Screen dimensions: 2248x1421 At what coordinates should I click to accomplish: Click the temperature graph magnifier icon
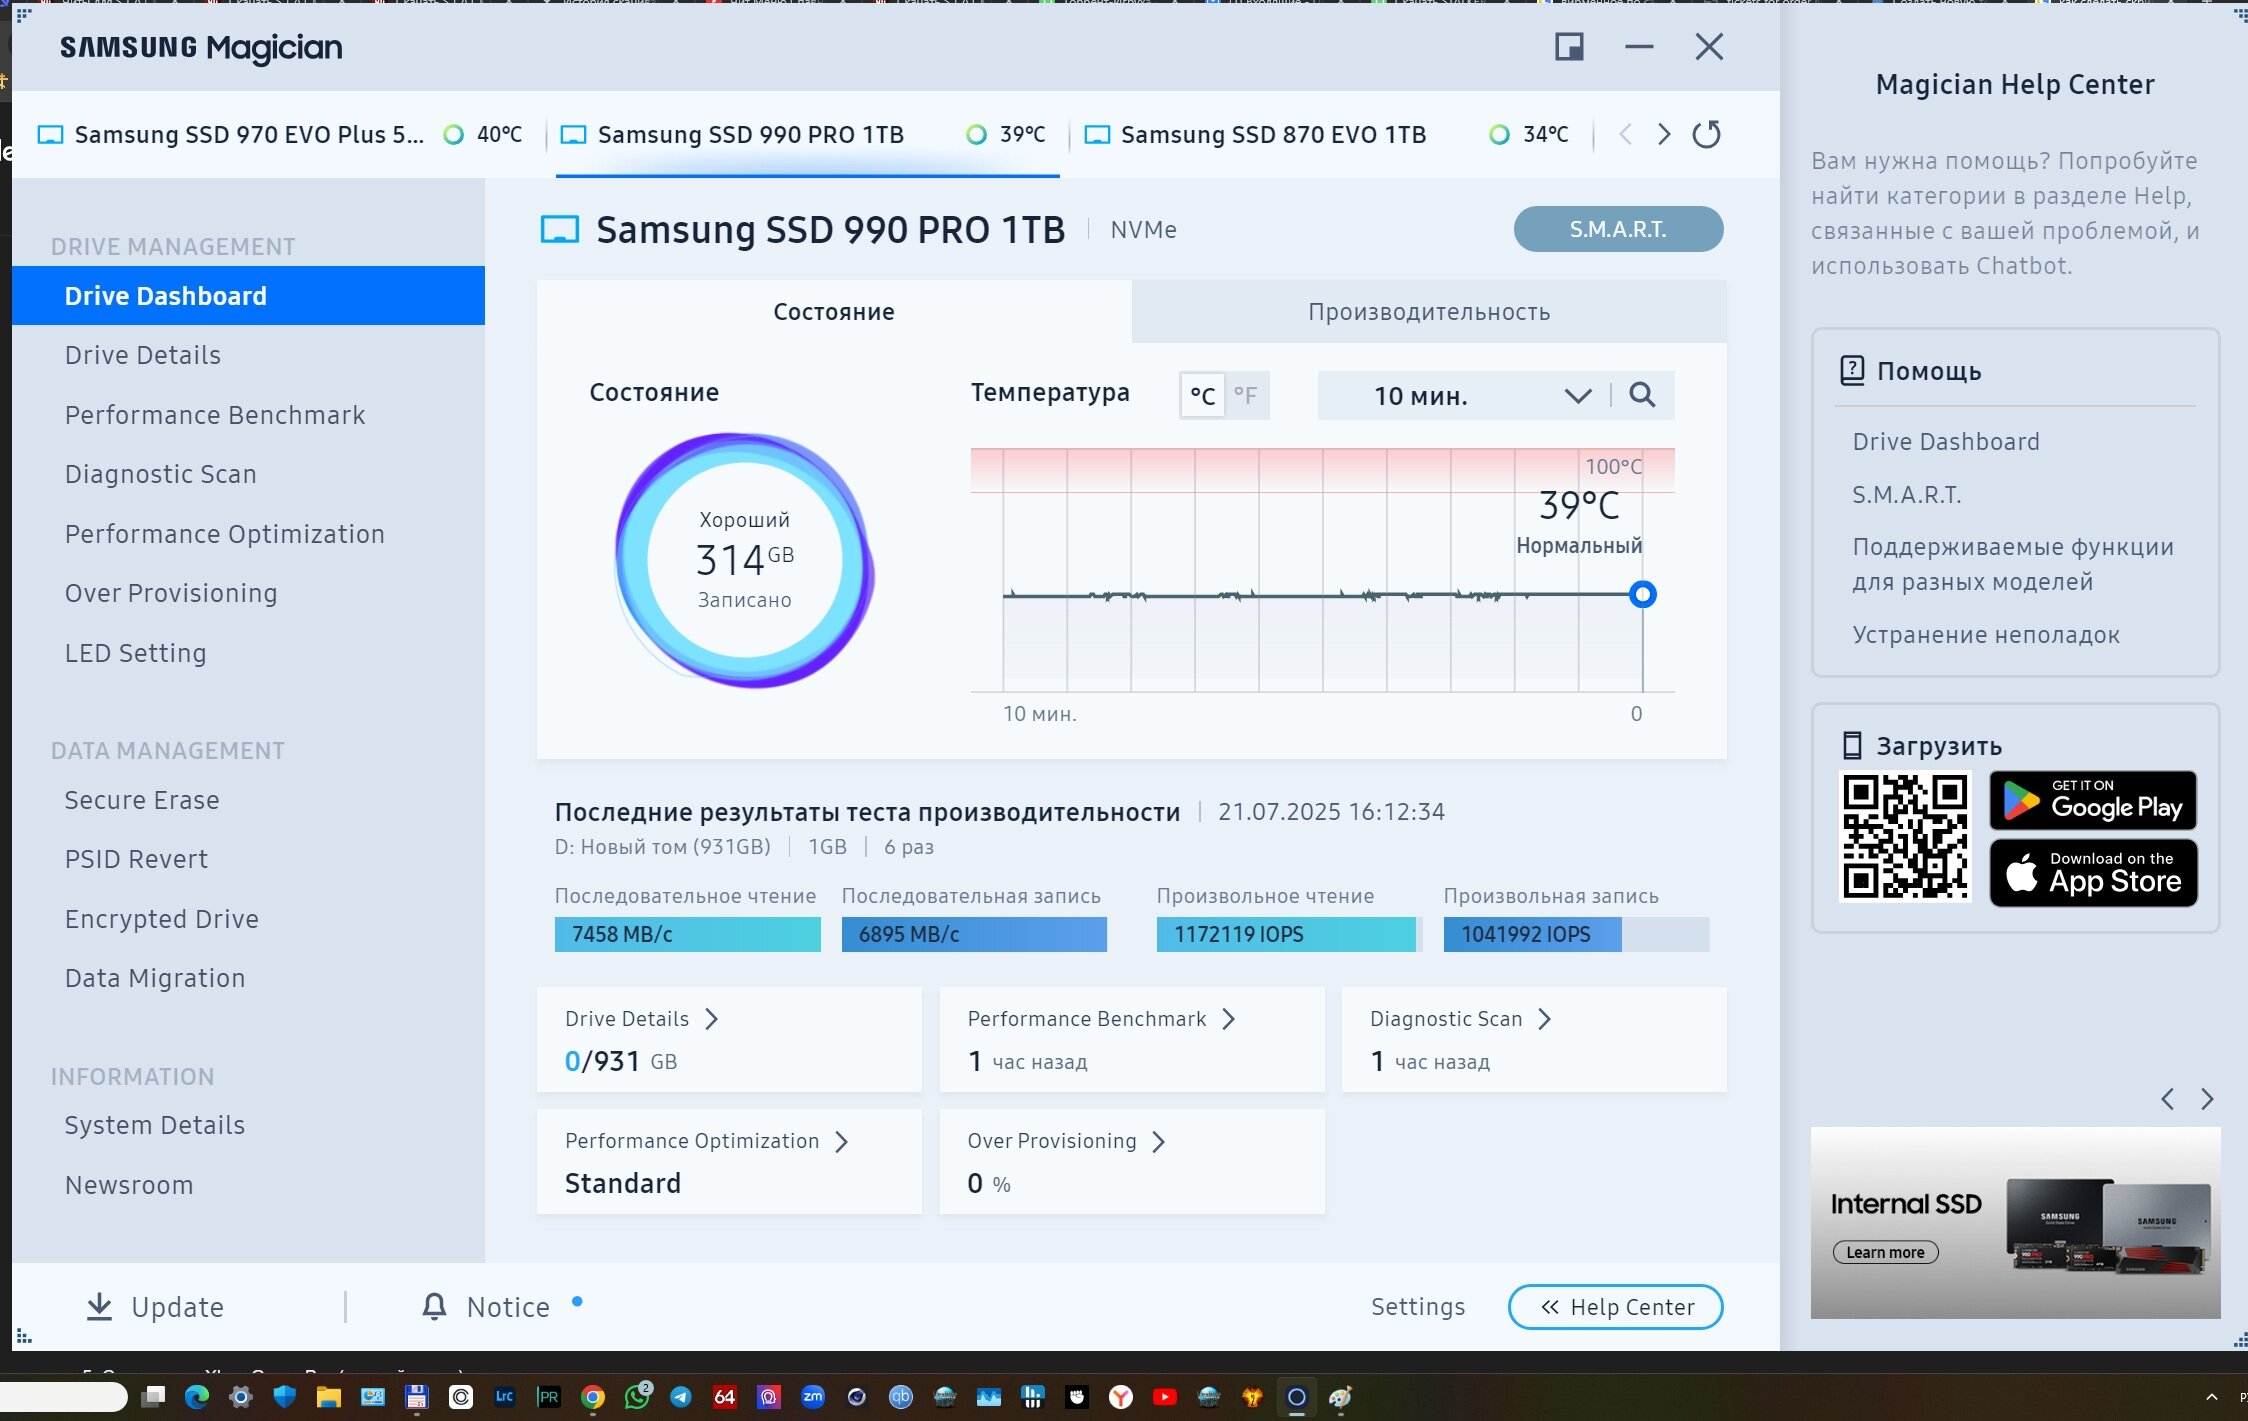click(1642, 395)
